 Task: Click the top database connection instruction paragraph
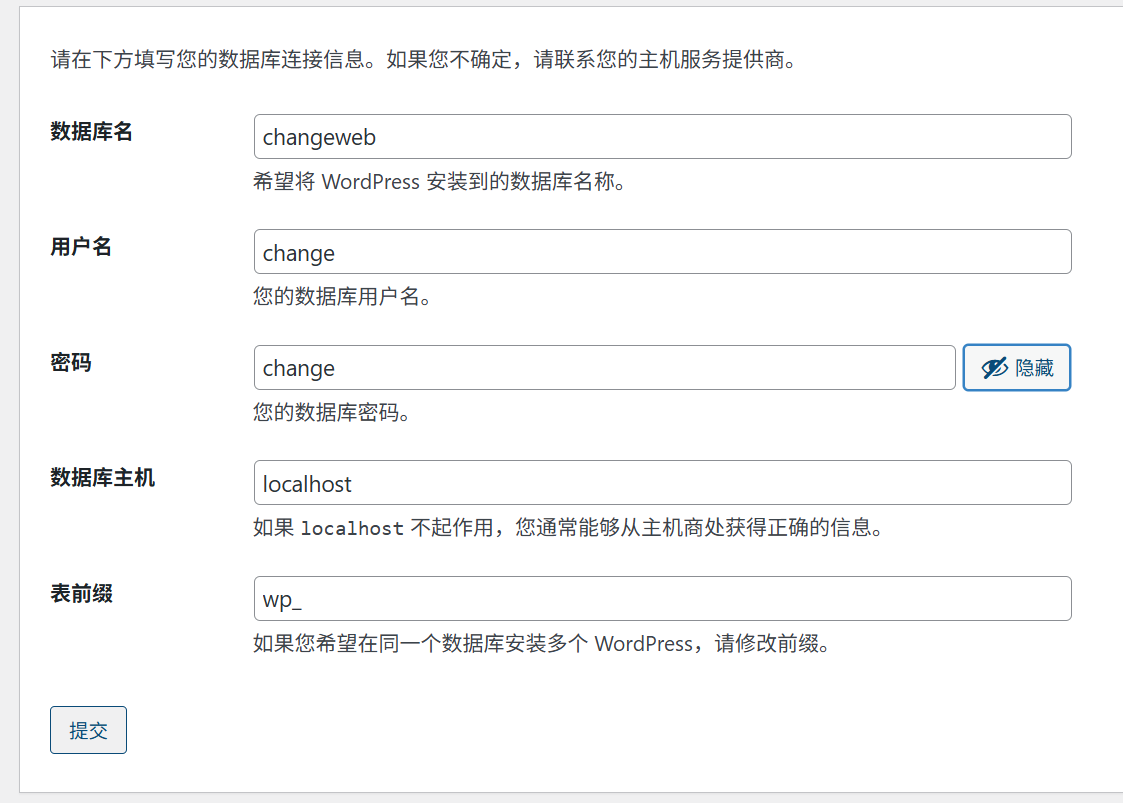[x=423, y=60]
